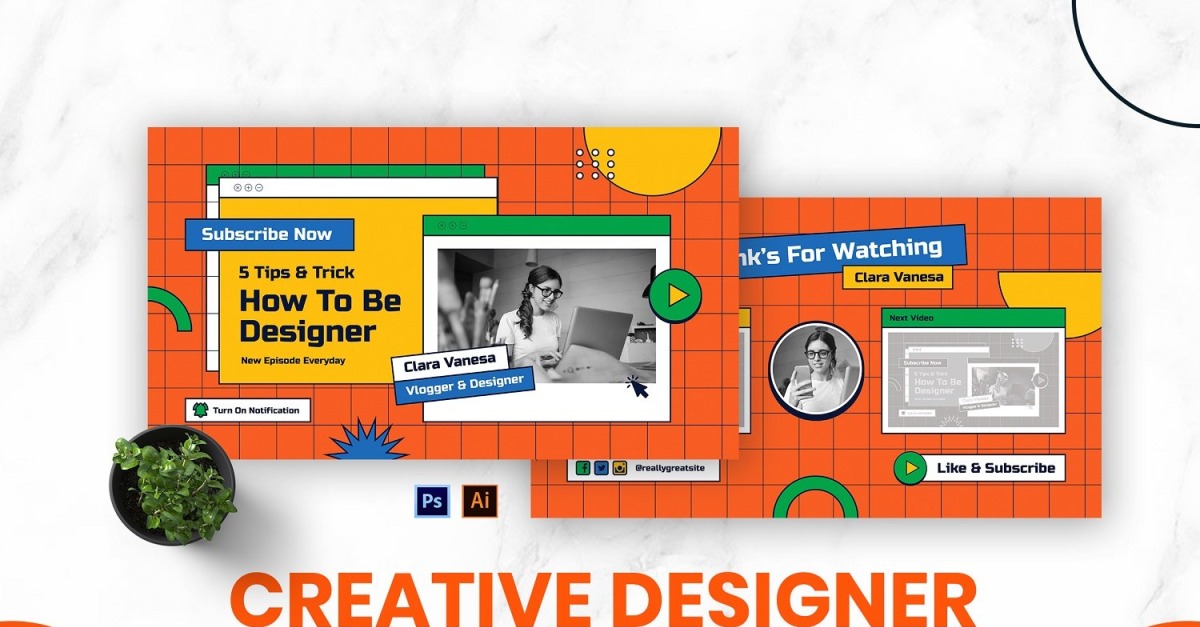Click the blue cursor arrow icon on photo
Viewport: 1200px width, 627px height.
(637, 386)
